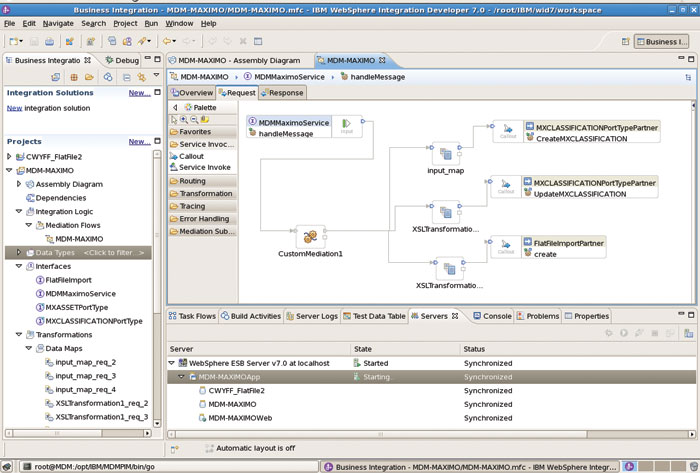Click the handleMessage input node icon

tap(346, 126)
